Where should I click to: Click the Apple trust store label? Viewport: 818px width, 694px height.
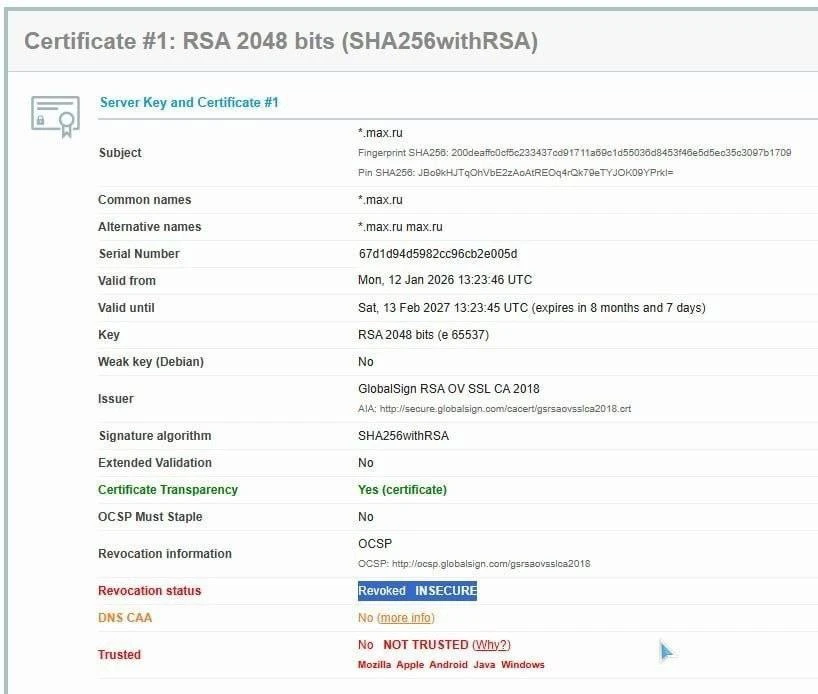(x=410, y=665)
